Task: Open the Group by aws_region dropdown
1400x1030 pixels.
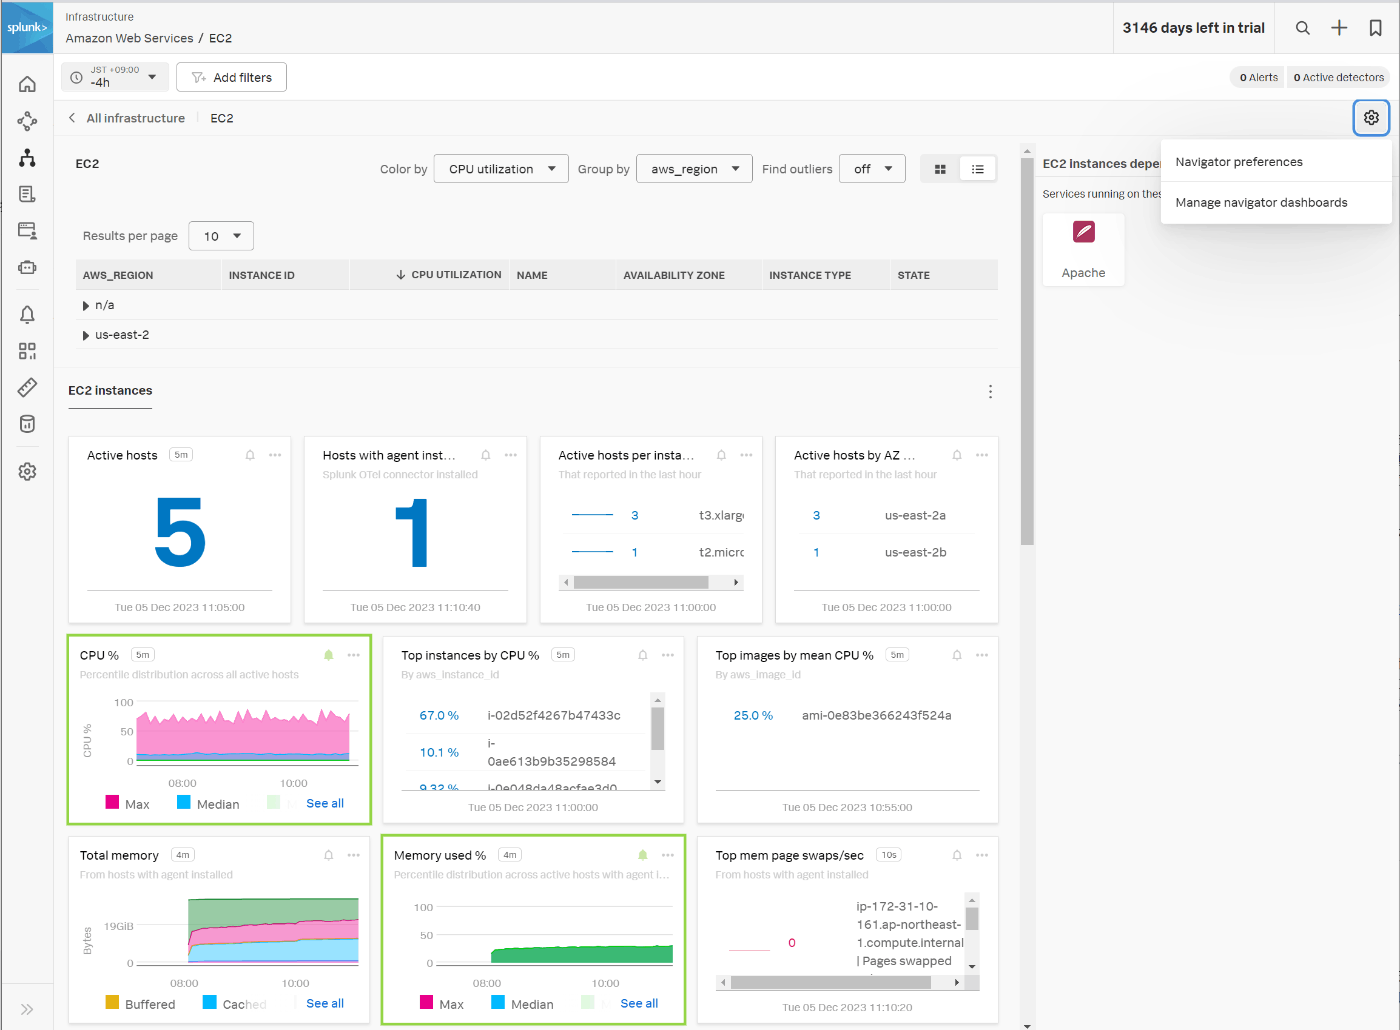Action: pos(695,169)
